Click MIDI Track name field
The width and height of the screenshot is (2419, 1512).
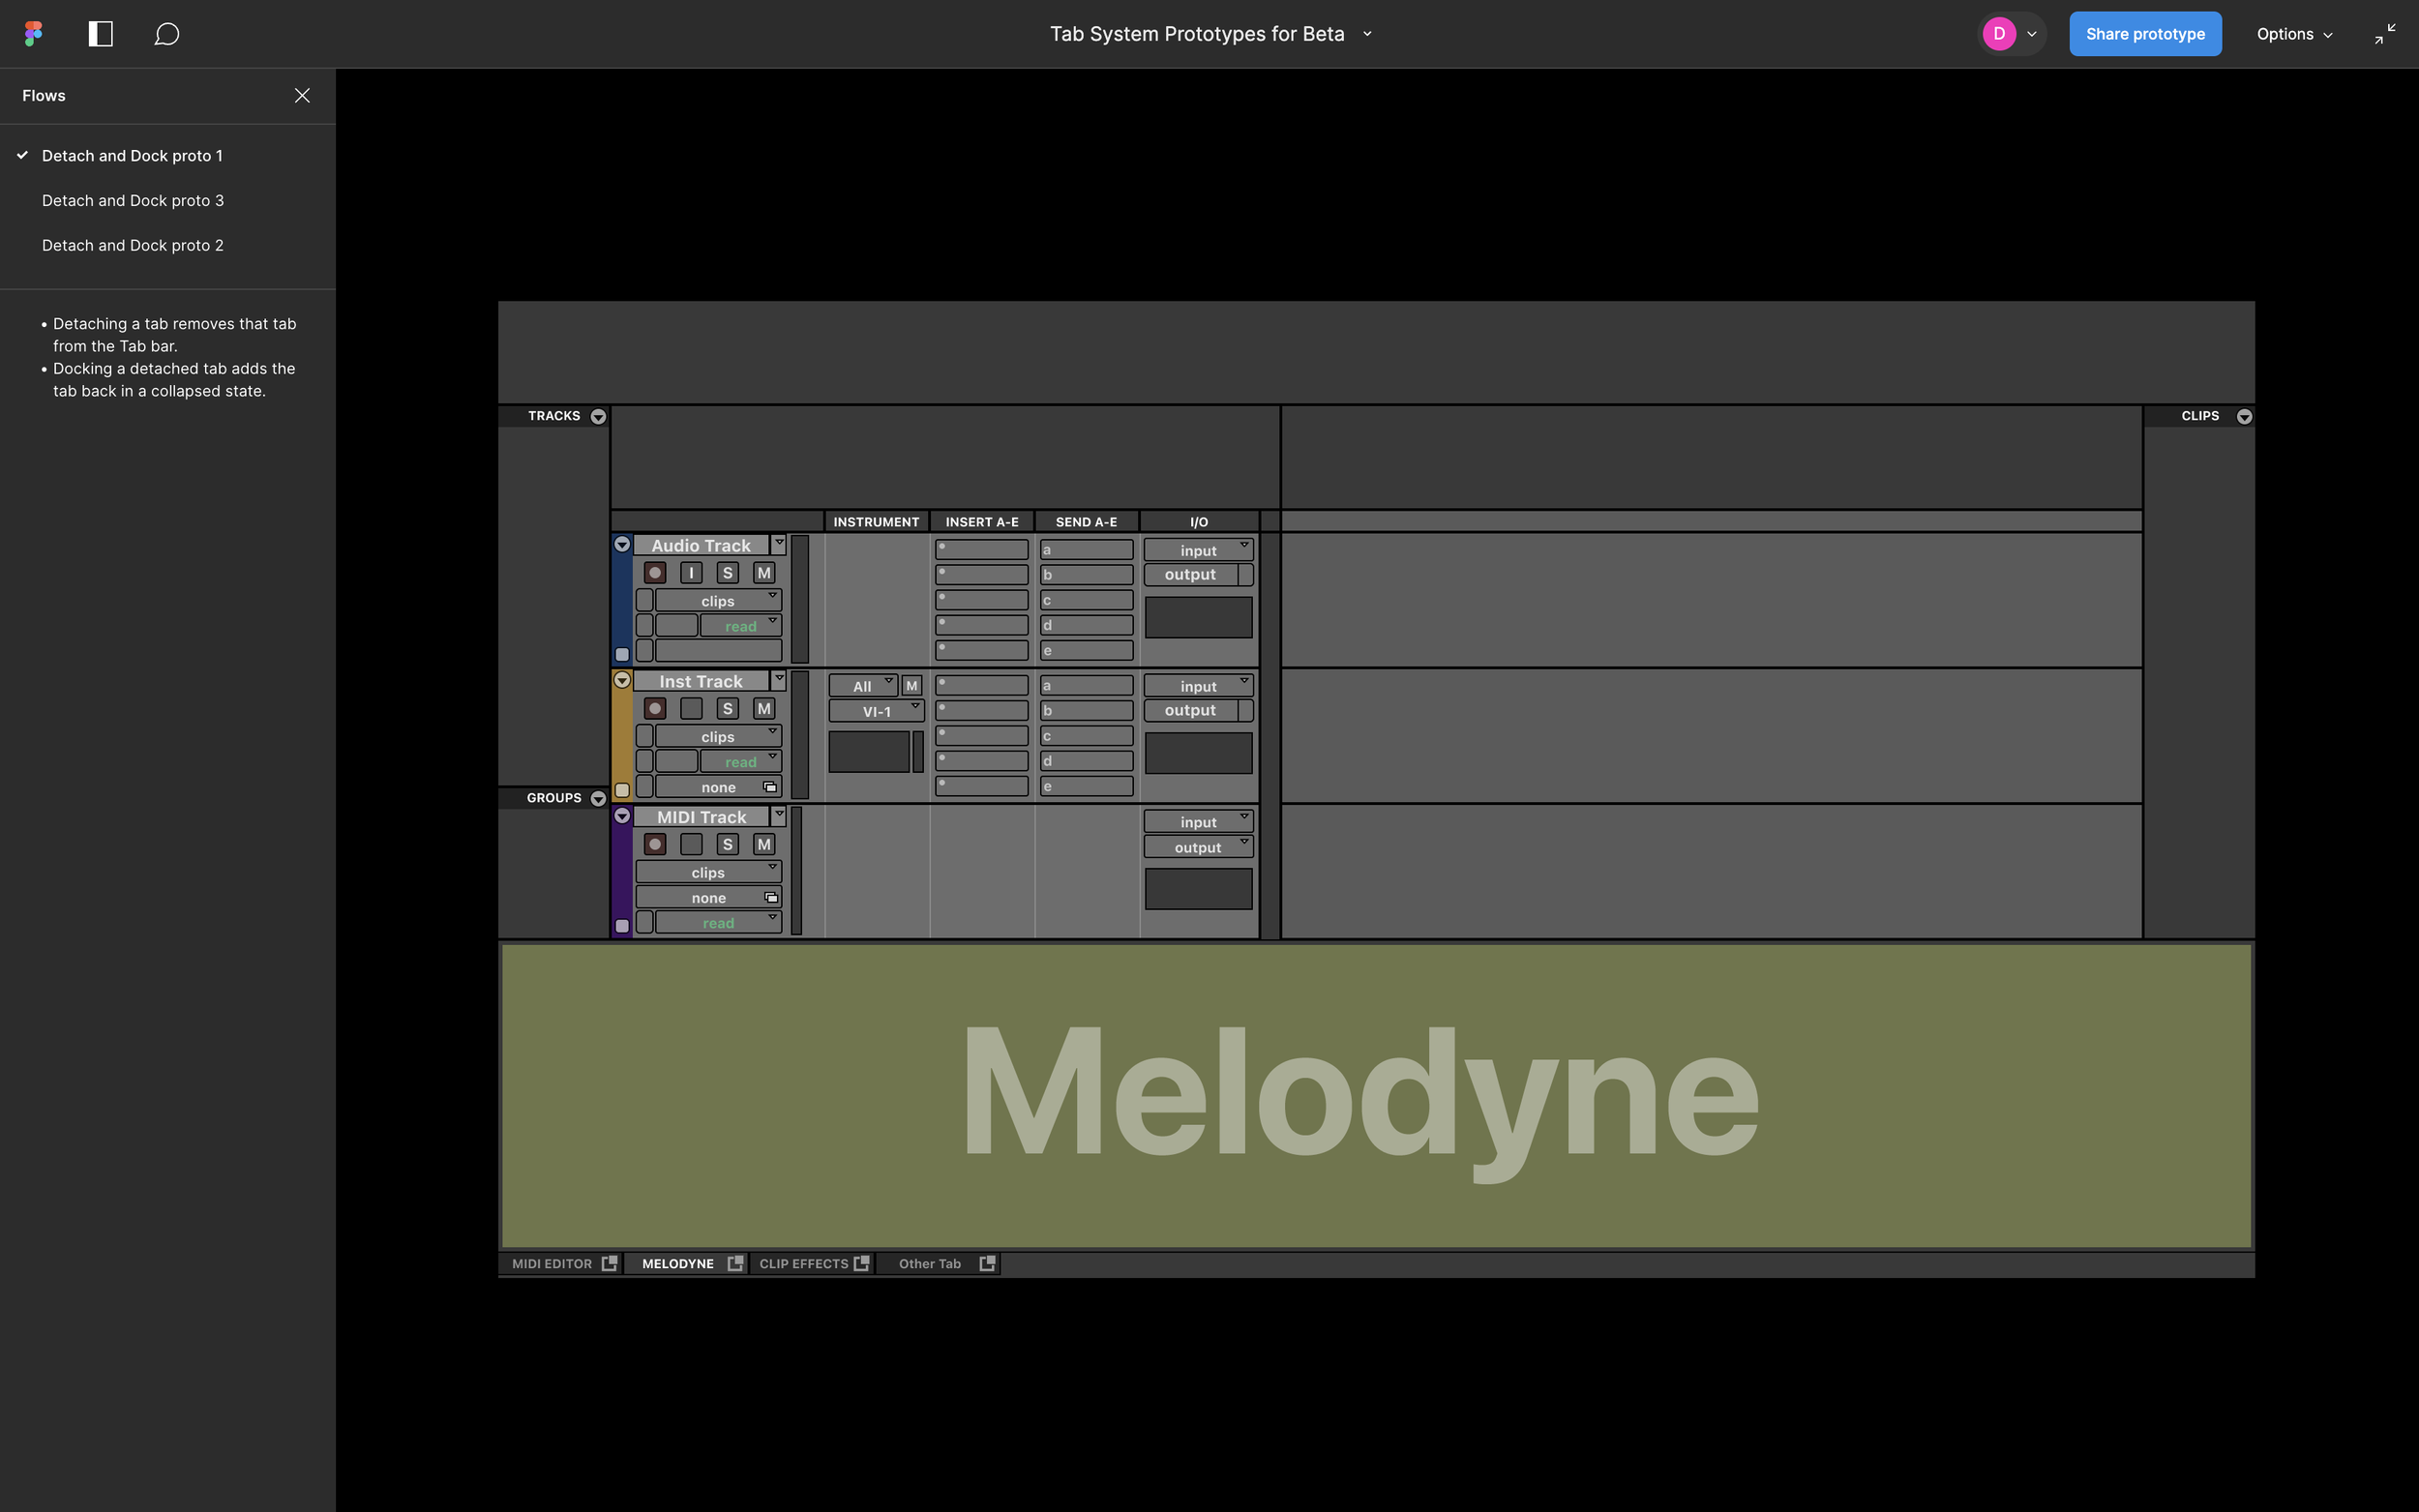(x=701, y=818)
